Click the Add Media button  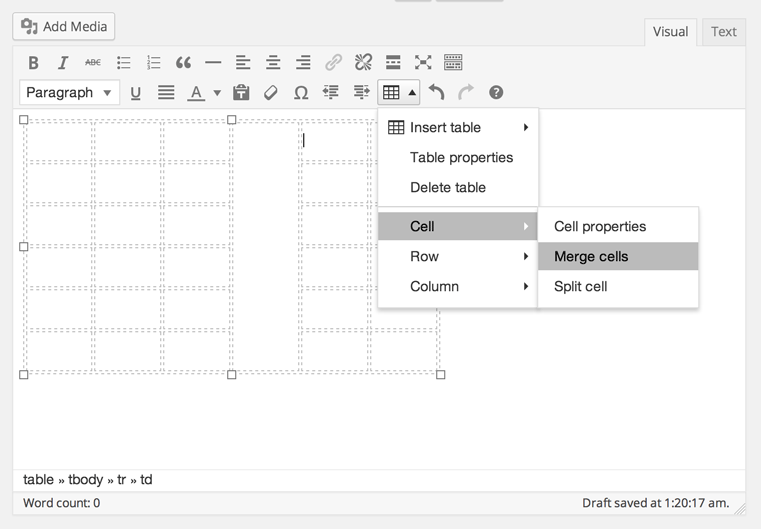64,26
